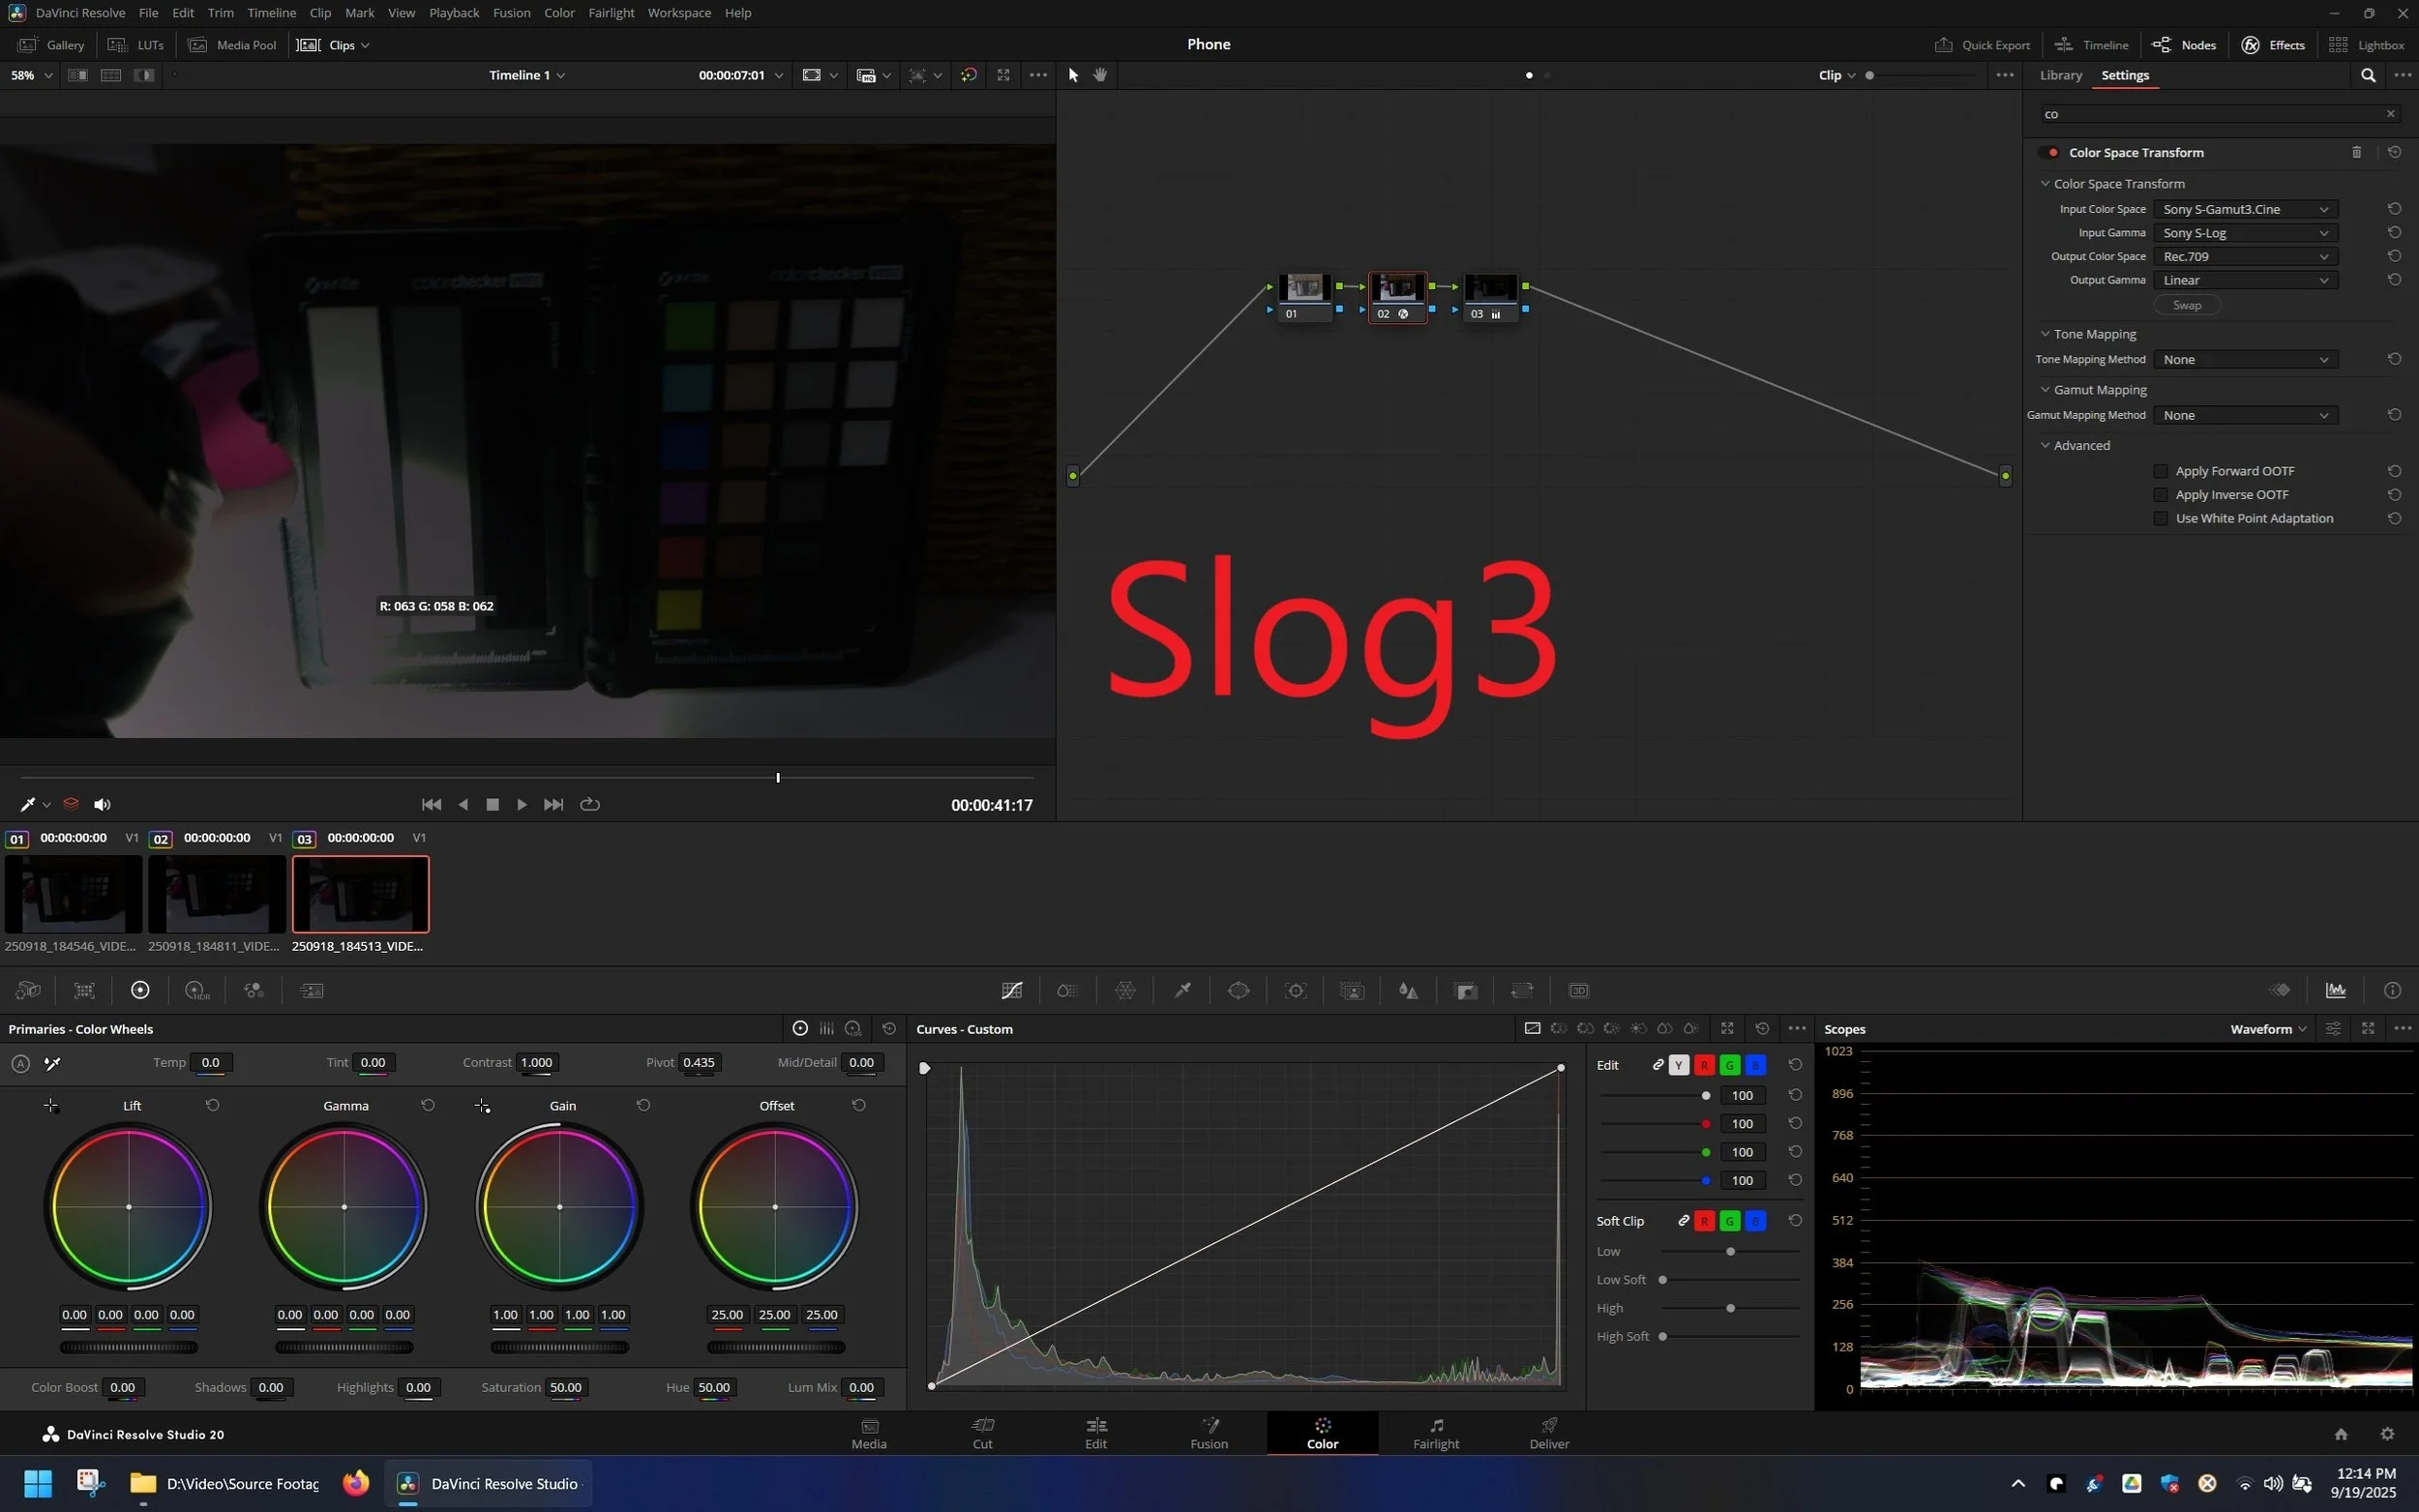
Task: Click the loop playback icon
Action: click(x=590, y=805)
